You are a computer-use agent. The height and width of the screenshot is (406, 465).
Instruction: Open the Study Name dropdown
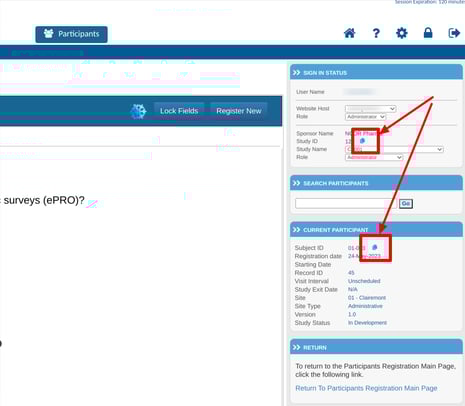pos(394,149)
